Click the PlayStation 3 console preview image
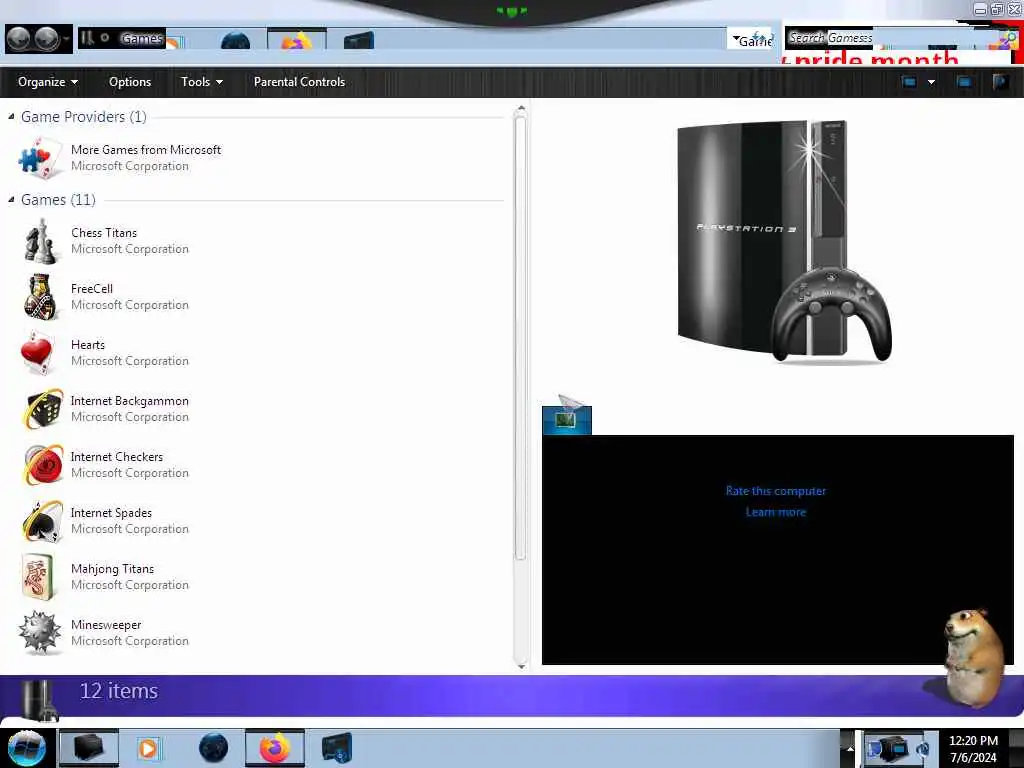 (x=784, y=240)
